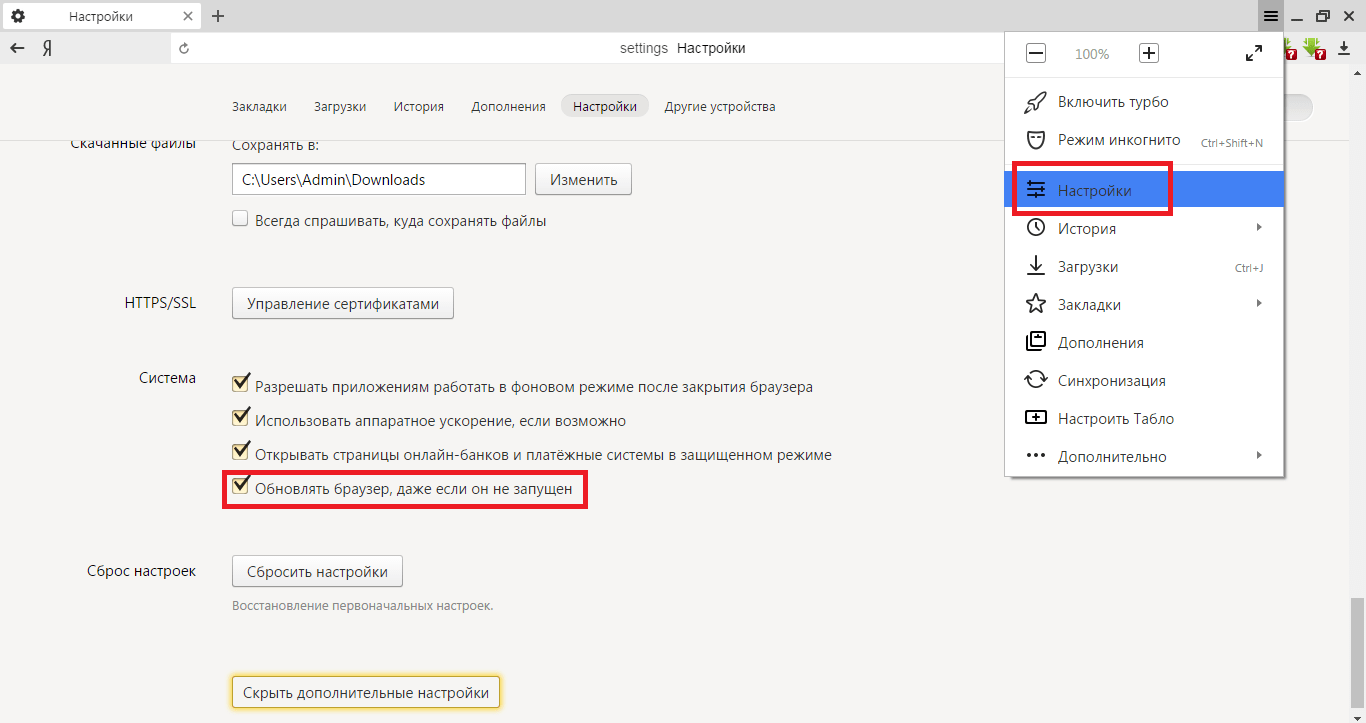The image size is (1366, 723).
Task: Uncheck 'Открывать страницы онлайн-банков' protected mode
Action: click(x=240, y=452)
